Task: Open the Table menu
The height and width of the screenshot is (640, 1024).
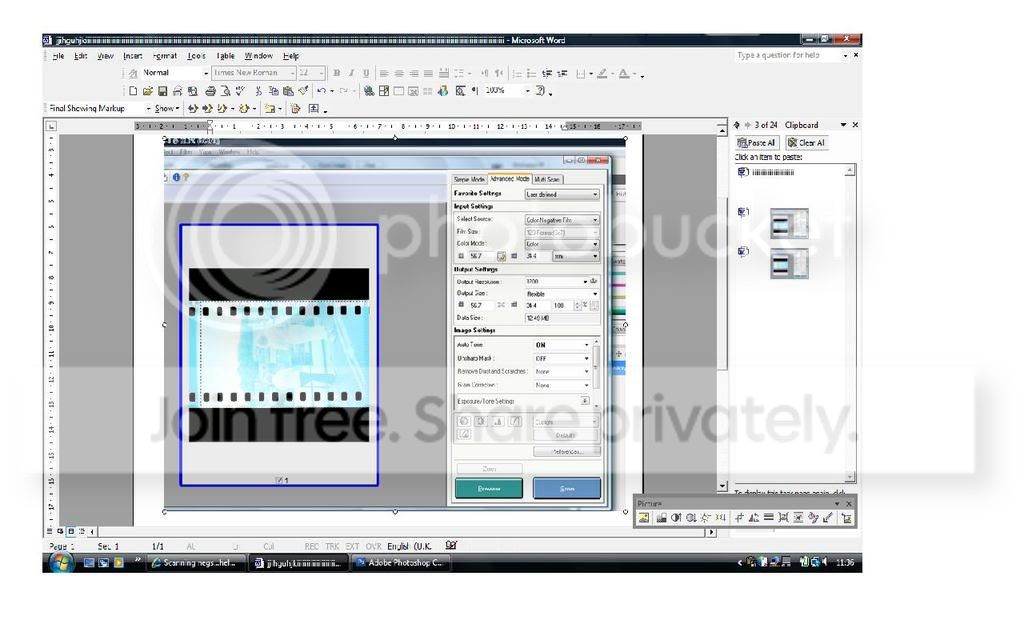Action: coord(225,56)
